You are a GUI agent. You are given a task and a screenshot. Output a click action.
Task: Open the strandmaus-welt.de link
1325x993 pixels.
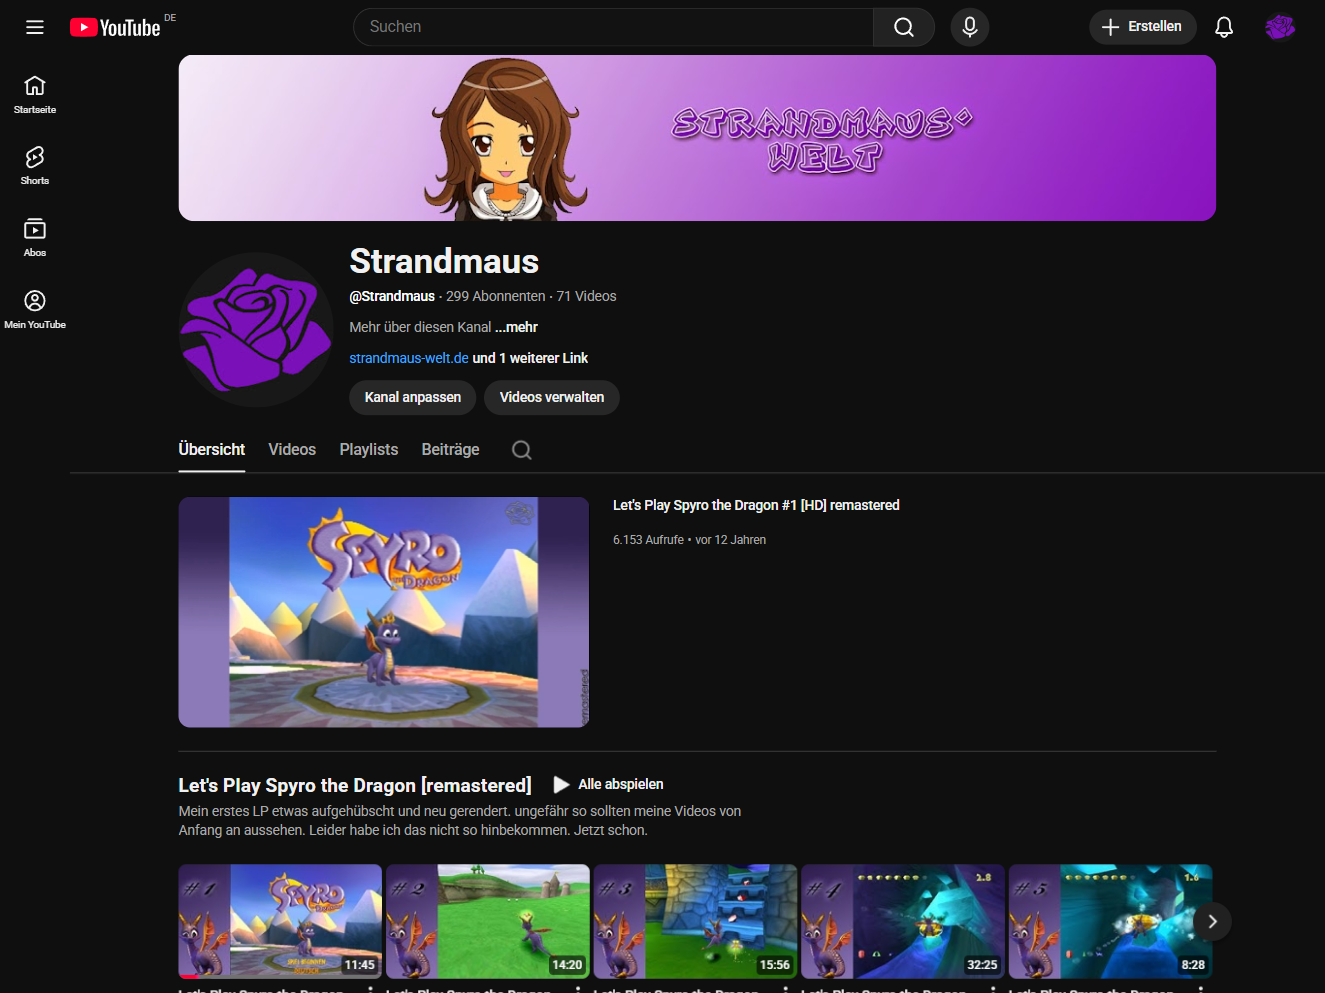[408, 358]
